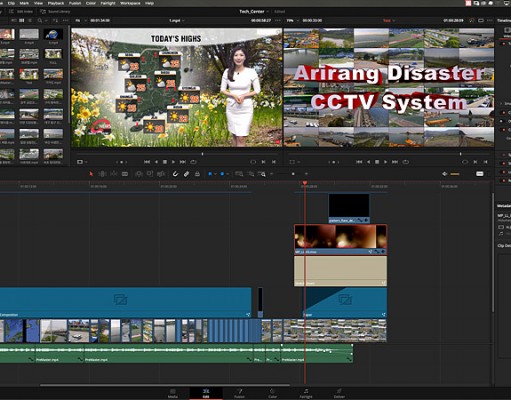
Task: Open the Clip menu
Action: click(11, 3)
